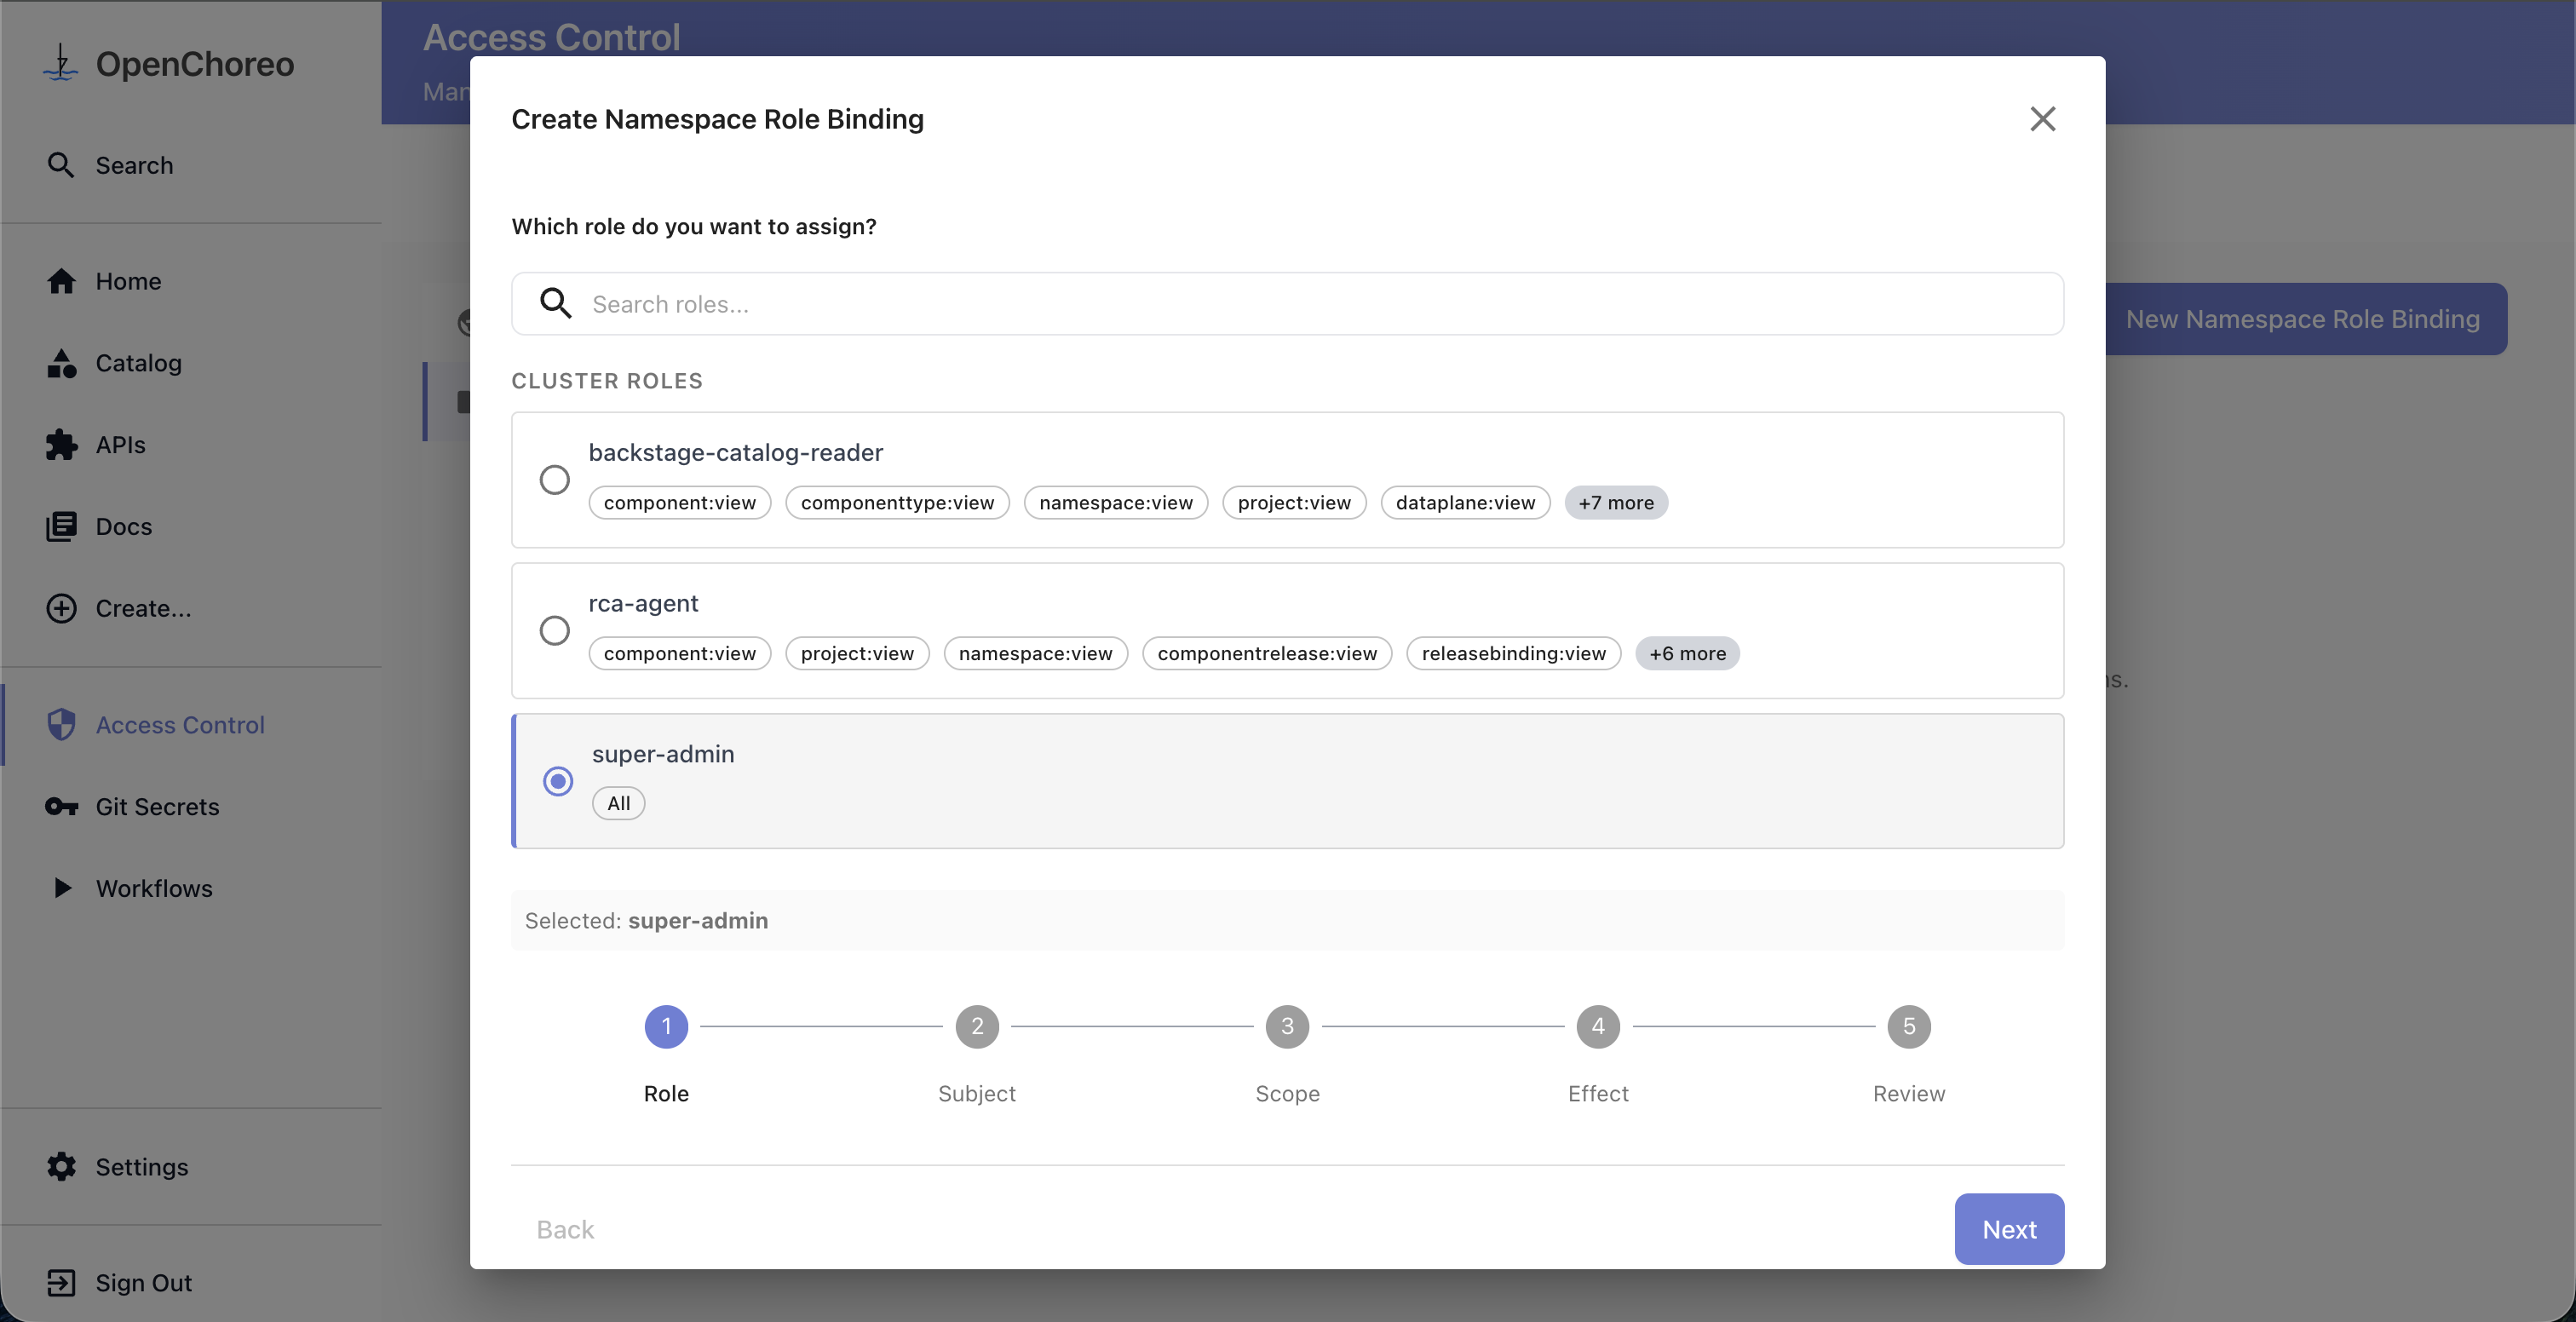Focus the Search roles input field
The width and height of the screenshot is (2576, 1322).
tap(1300, 304)
